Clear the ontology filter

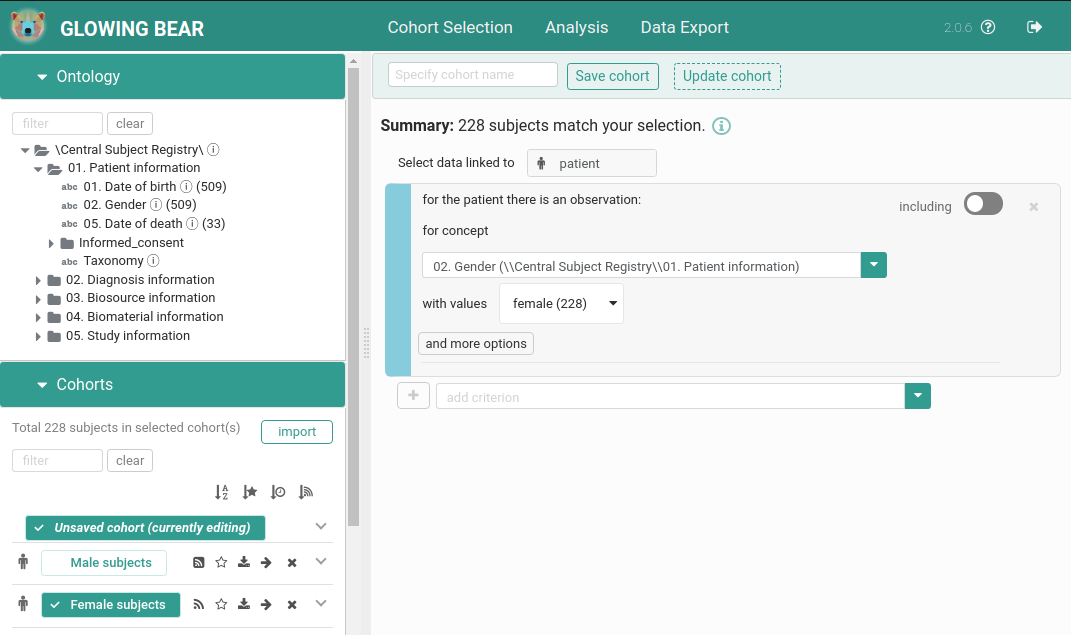coord(130,124)
